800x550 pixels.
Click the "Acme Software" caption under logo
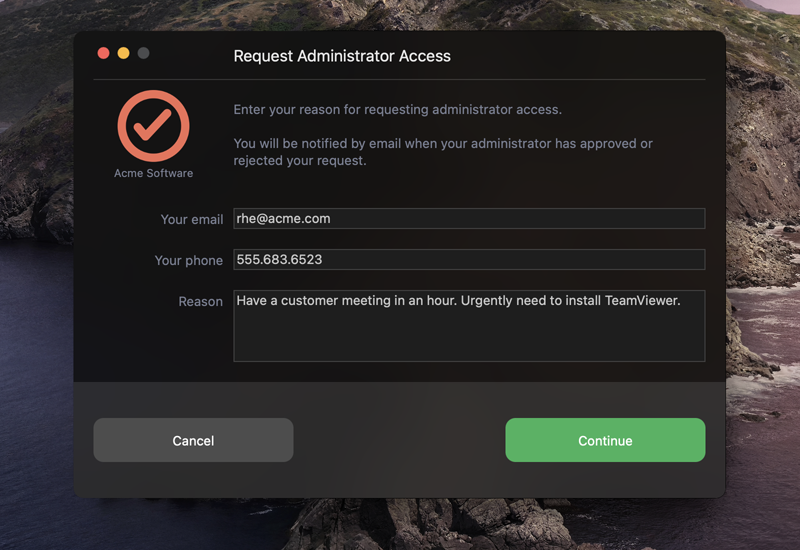[x=154, y=173]
